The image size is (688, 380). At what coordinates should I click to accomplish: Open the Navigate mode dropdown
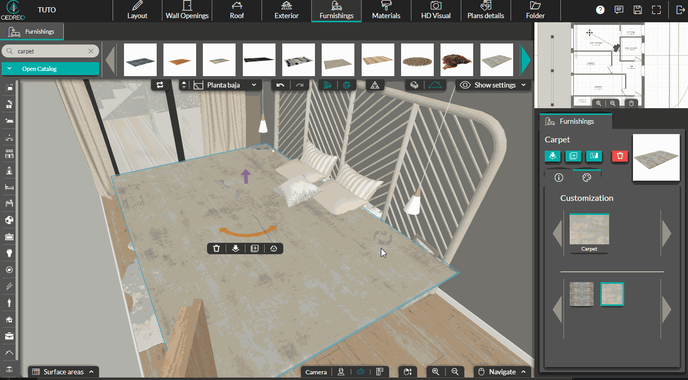(x=502, y=372)
